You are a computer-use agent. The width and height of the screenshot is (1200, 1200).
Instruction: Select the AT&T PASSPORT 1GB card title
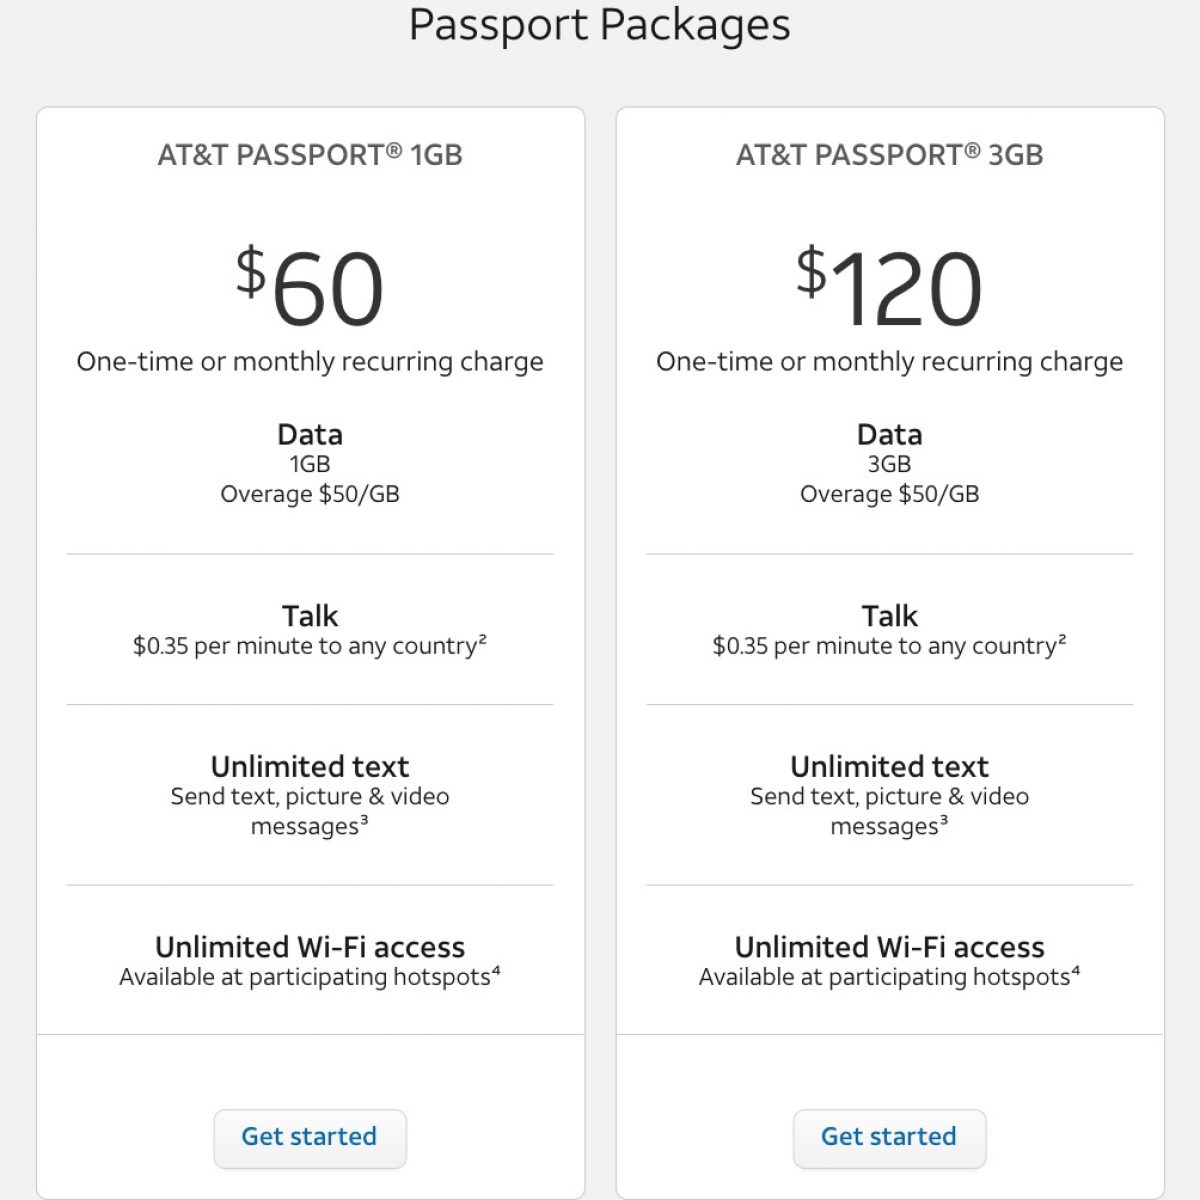click(x=310, y=155)
